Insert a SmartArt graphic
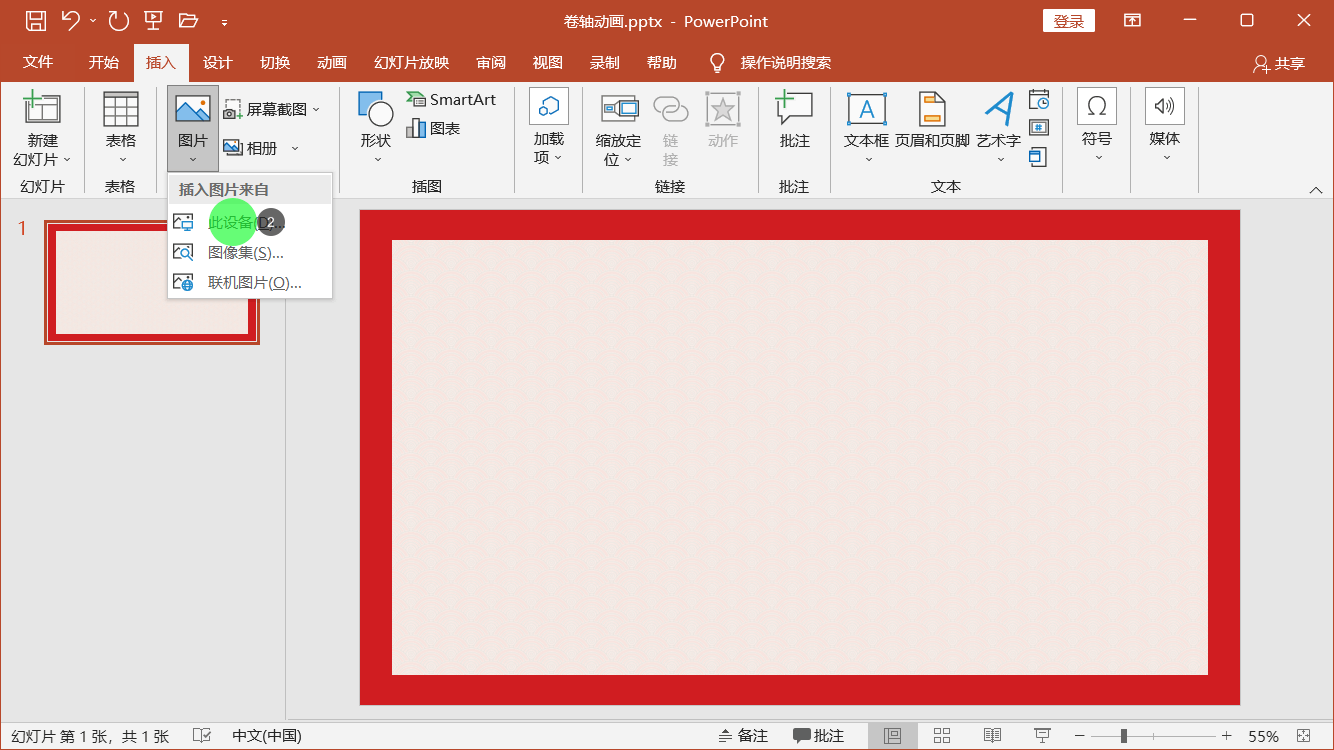 click(x=451, y=99)
